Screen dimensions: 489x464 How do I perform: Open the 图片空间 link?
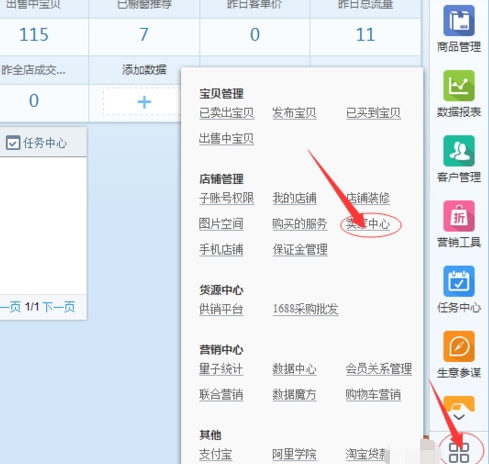[221, 224]
